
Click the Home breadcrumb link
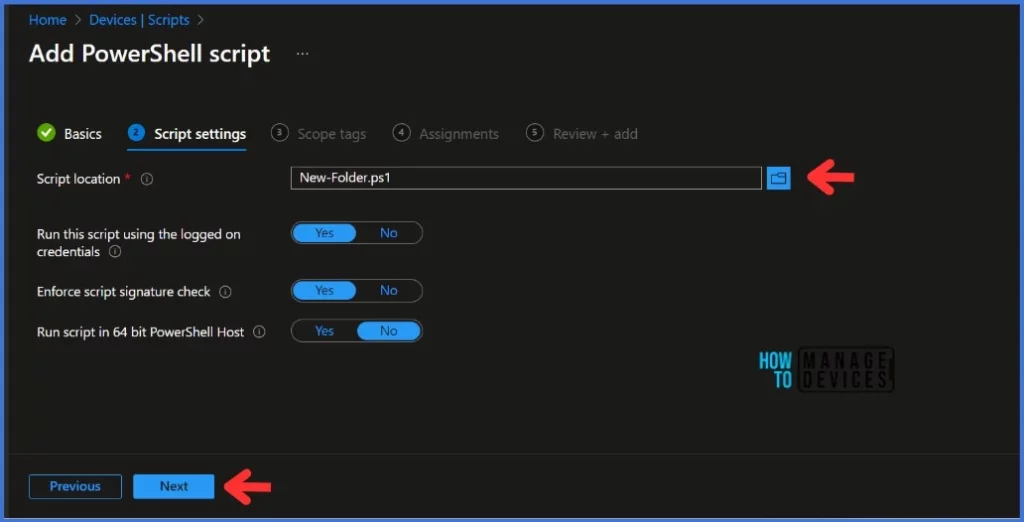coord(48,20)
